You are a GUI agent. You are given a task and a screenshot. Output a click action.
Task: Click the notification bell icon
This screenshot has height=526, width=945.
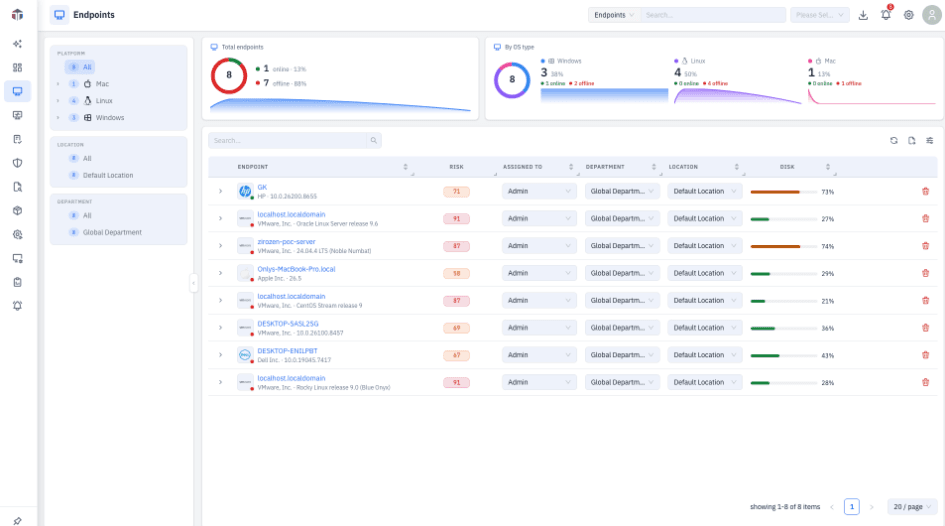(x=885, y=15)
